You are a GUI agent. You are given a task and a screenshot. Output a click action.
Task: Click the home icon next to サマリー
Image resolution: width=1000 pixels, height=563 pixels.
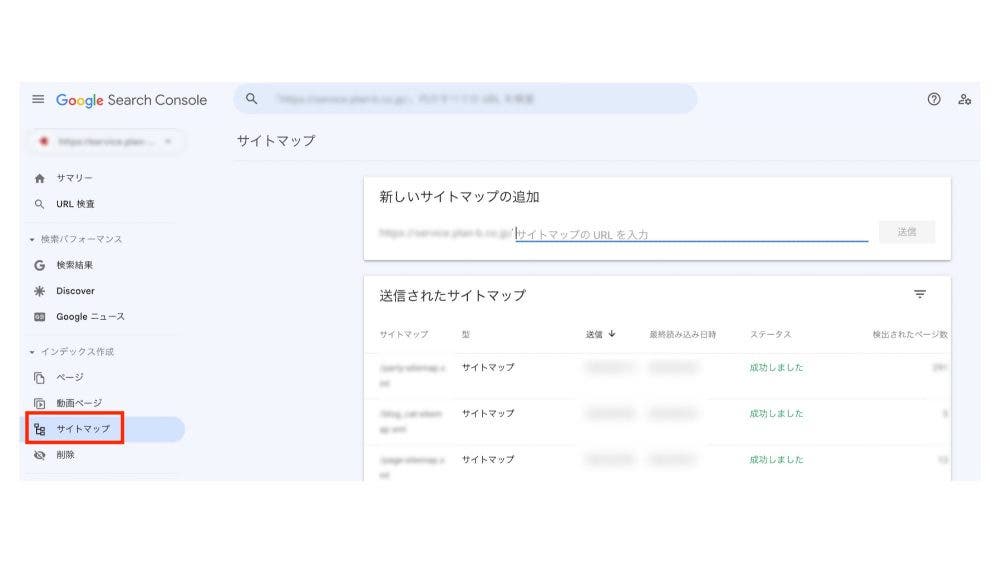[x=39, y=178]
